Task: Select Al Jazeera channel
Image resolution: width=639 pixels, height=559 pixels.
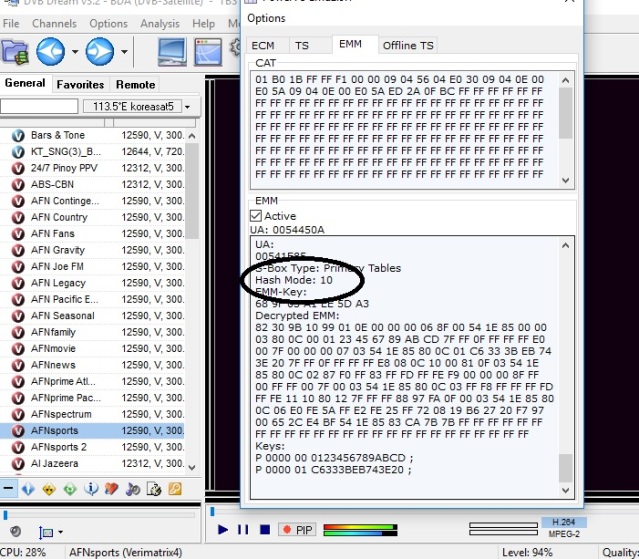Action: pyautogui.click(x=93, y=464)
